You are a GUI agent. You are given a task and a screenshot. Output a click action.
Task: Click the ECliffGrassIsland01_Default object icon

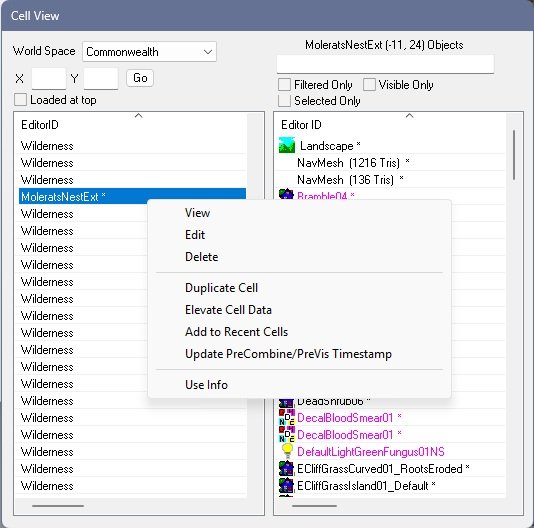click(286, 486)
